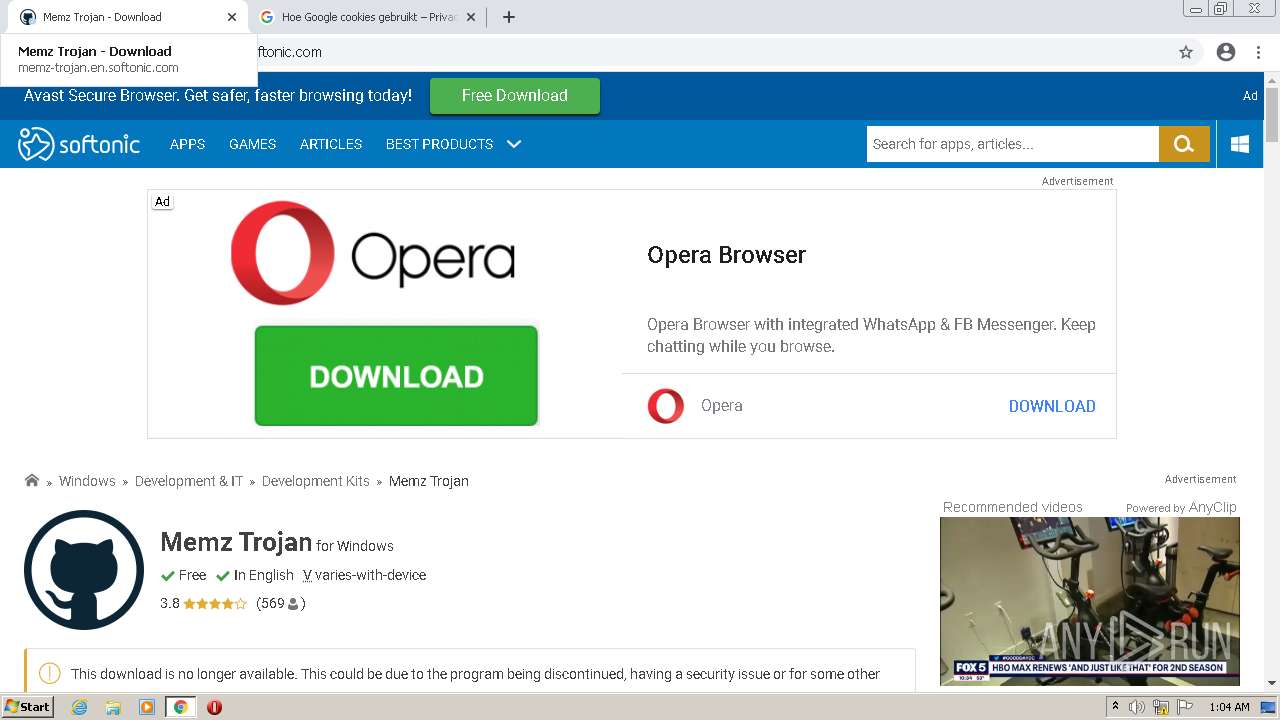The image size is (1280, 720).
Task: Open the BEST PRODUCTS menu
Action: click(439, 144)
